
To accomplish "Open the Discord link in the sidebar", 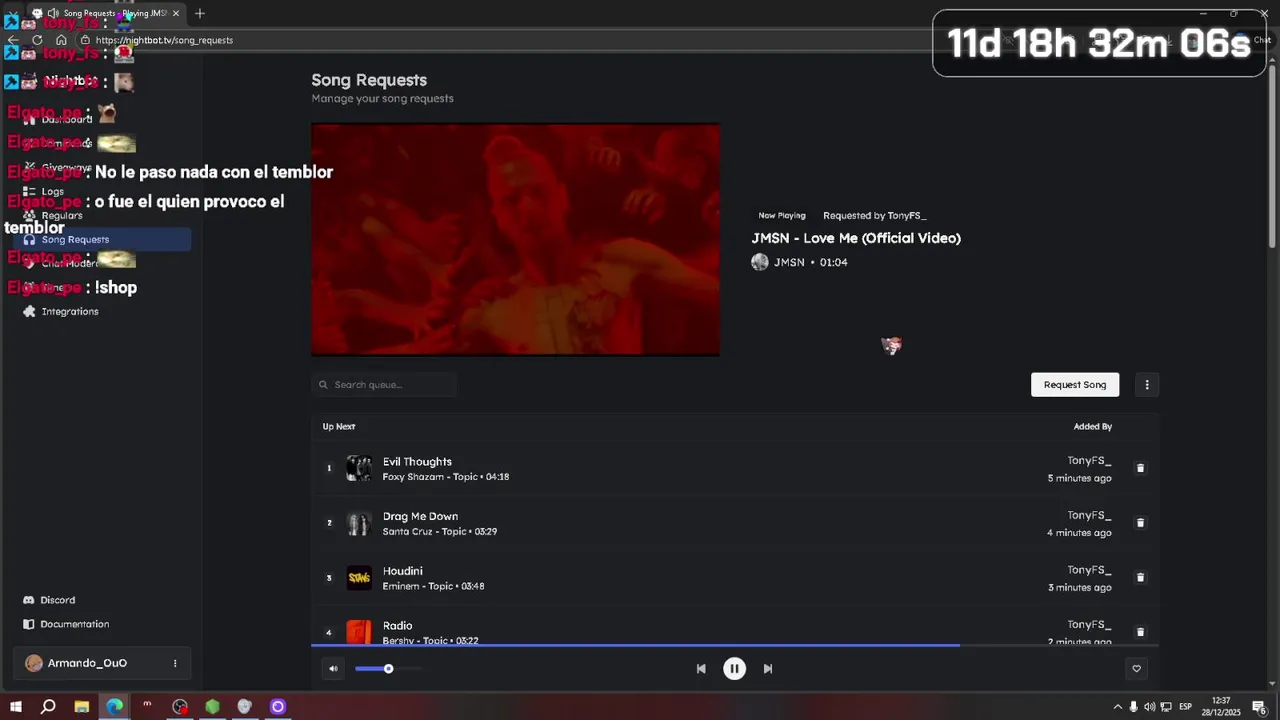I will point(57,600).
